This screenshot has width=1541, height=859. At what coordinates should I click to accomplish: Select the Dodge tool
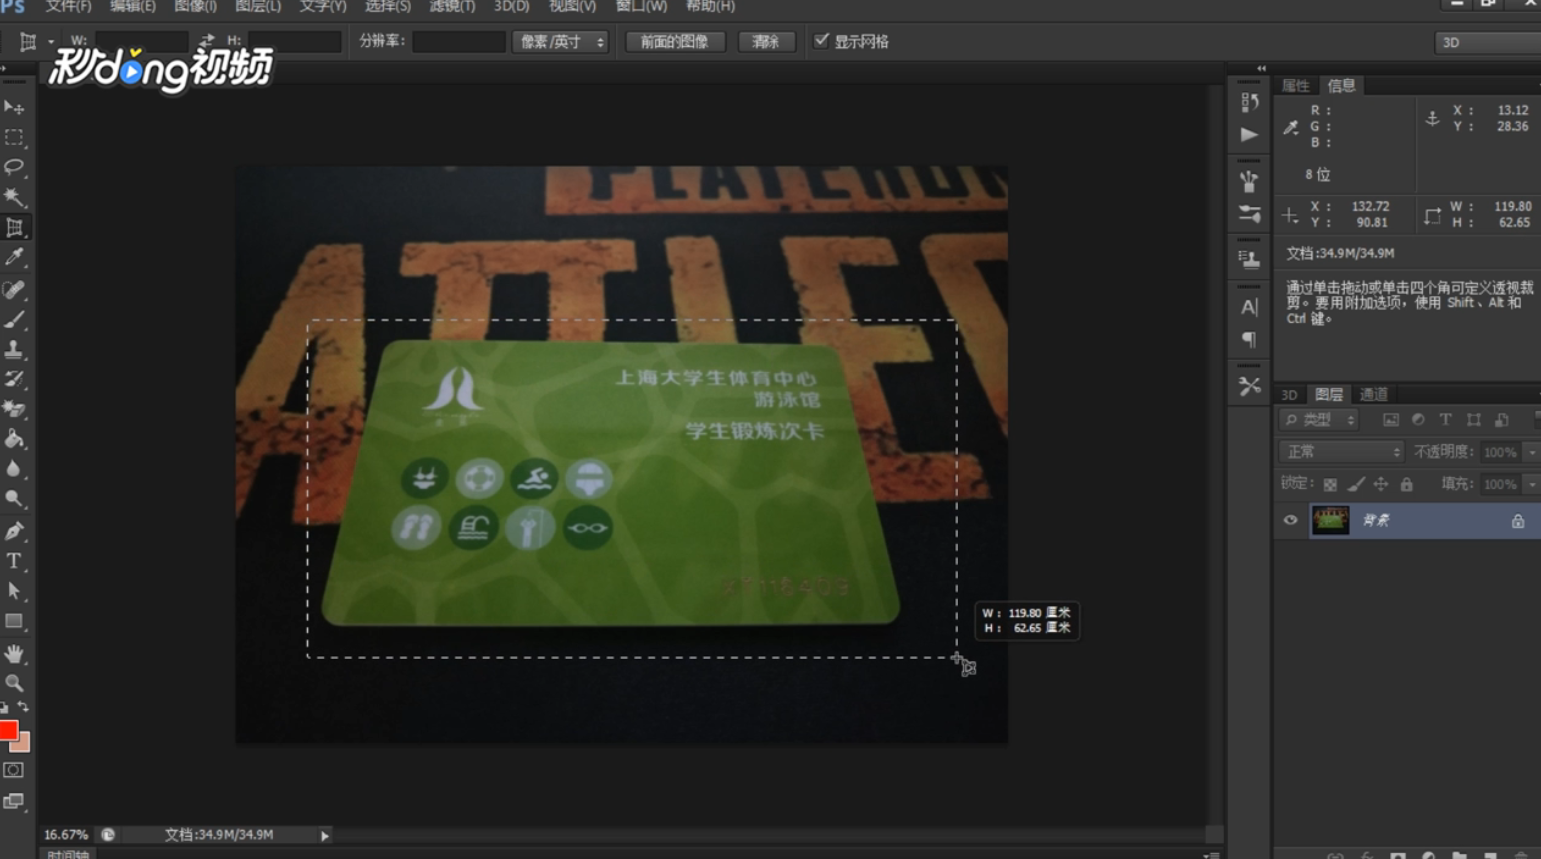tap(14, 499)
